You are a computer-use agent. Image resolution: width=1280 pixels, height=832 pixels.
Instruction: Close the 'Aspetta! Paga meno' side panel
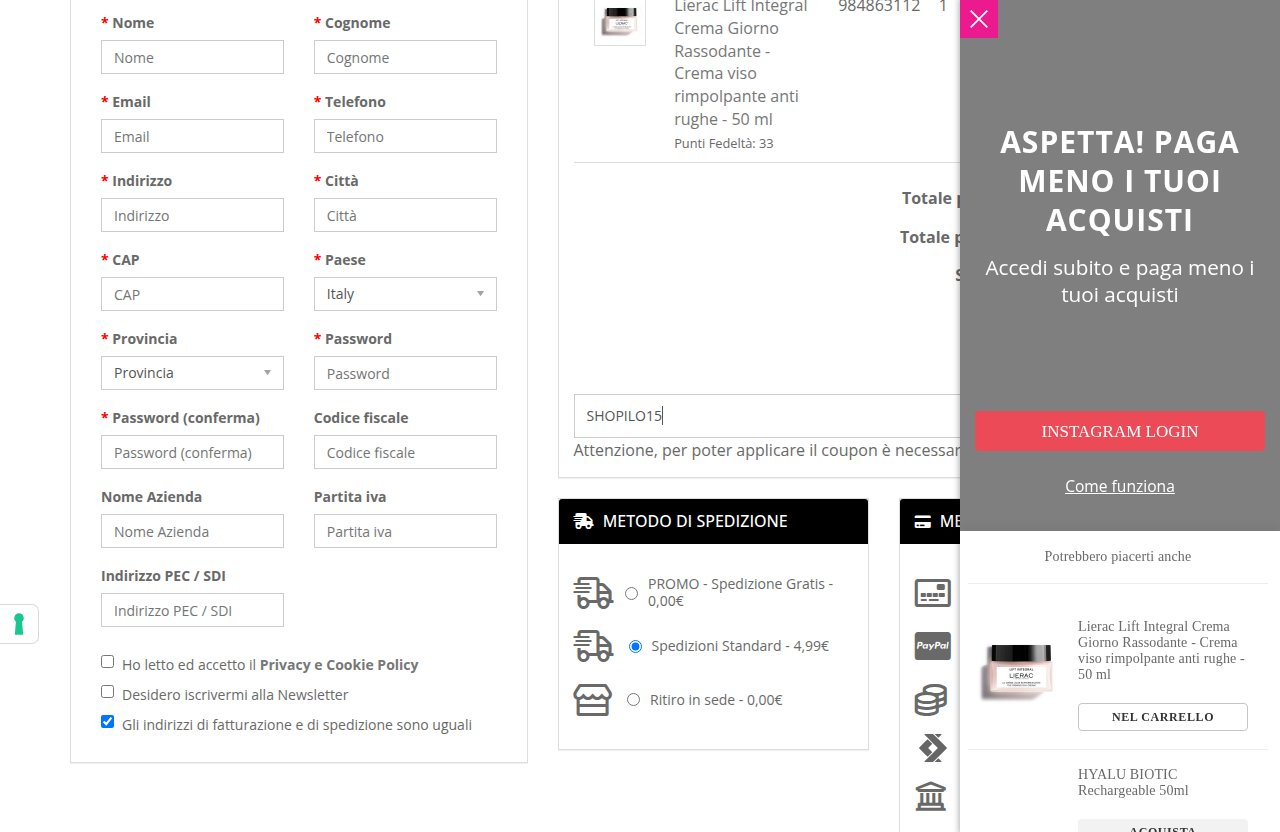click(x=979, y=19)
